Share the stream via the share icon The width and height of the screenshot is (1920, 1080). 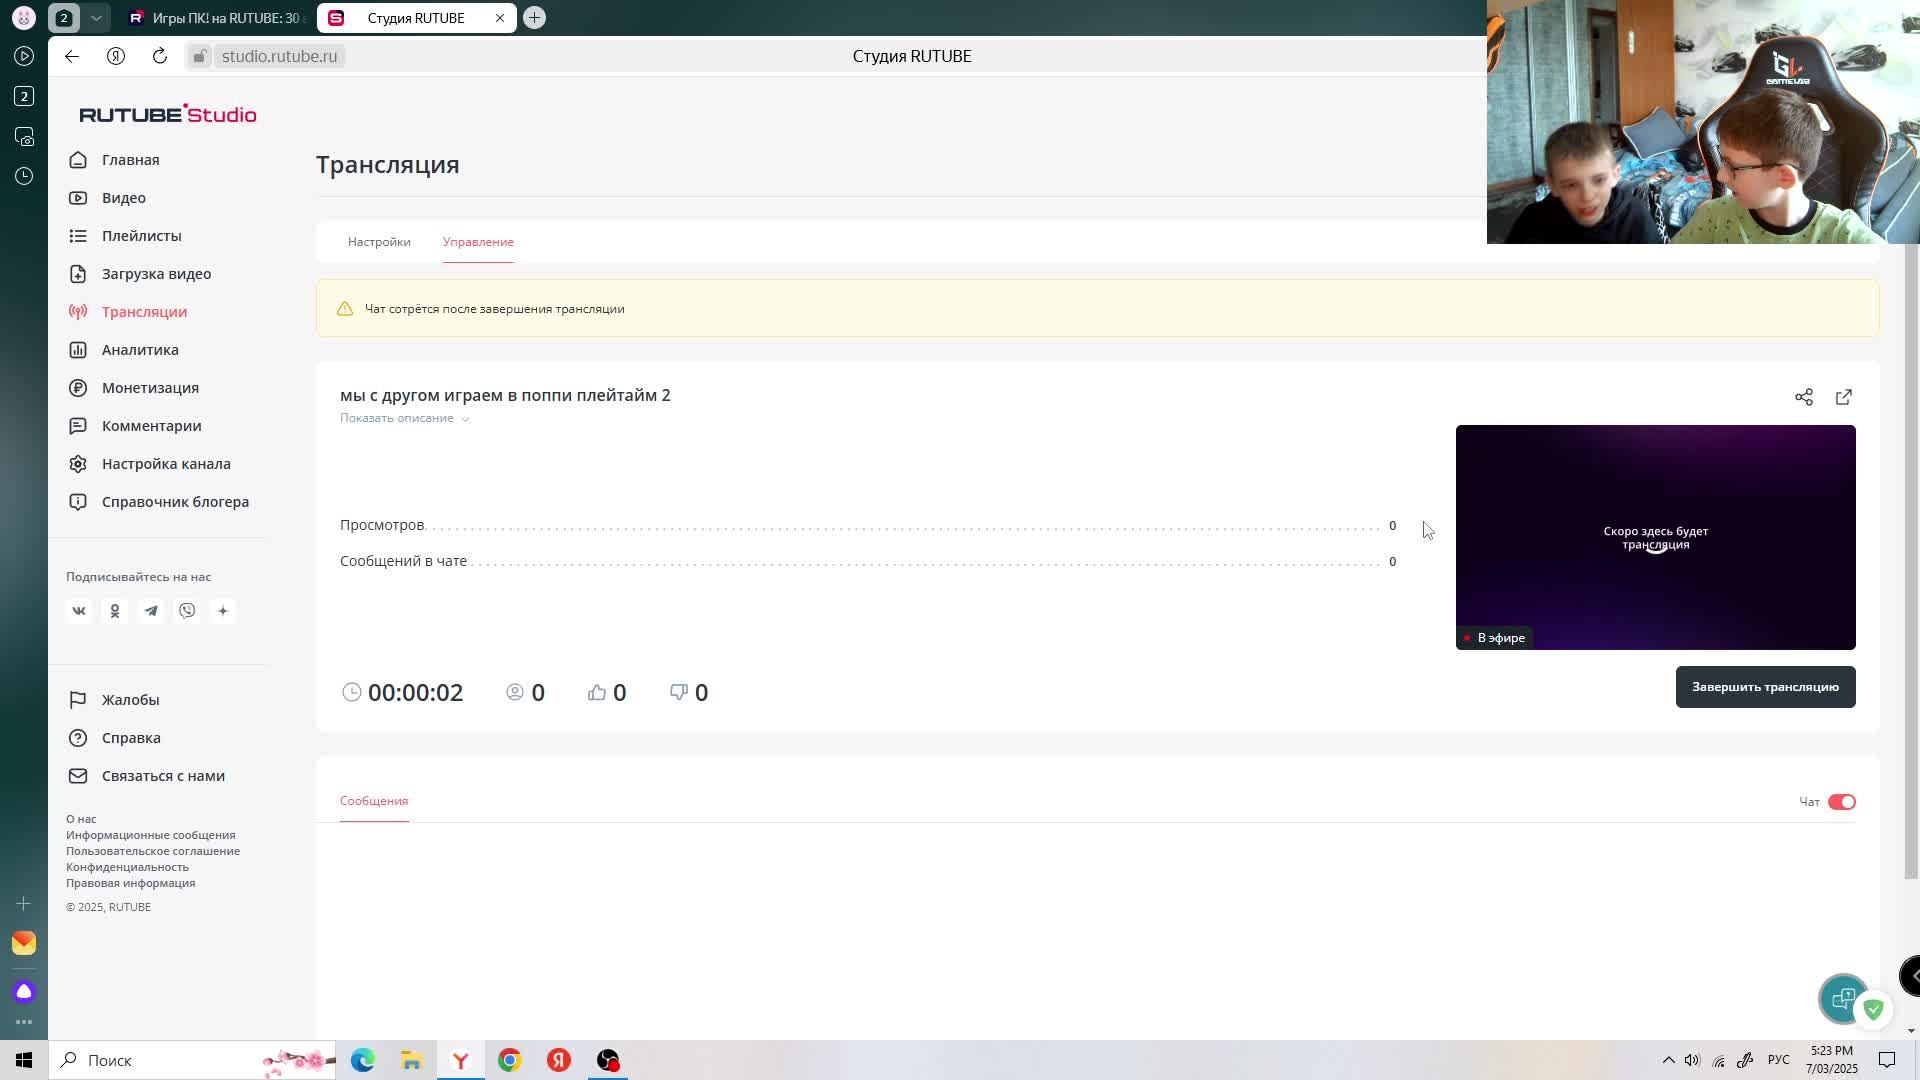pos(1804,397)
